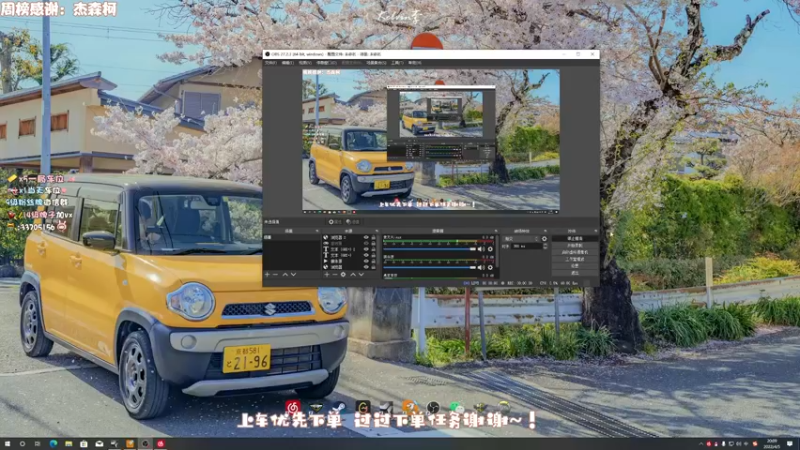Open the Mail app from the taskbar
This screenshot has width=800, height=450.
(99, 443)
